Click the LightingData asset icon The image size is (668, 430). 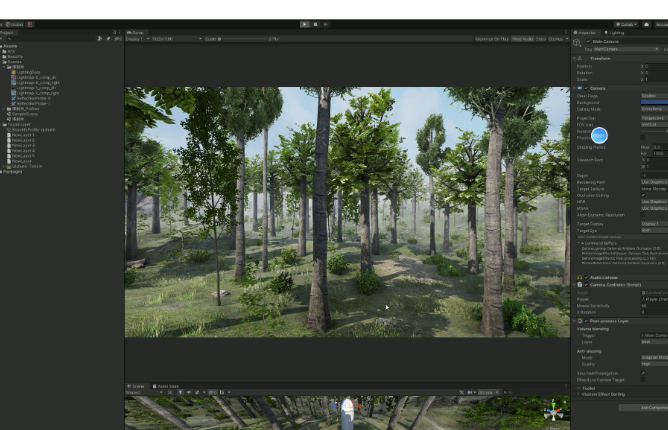coord(15,72)
